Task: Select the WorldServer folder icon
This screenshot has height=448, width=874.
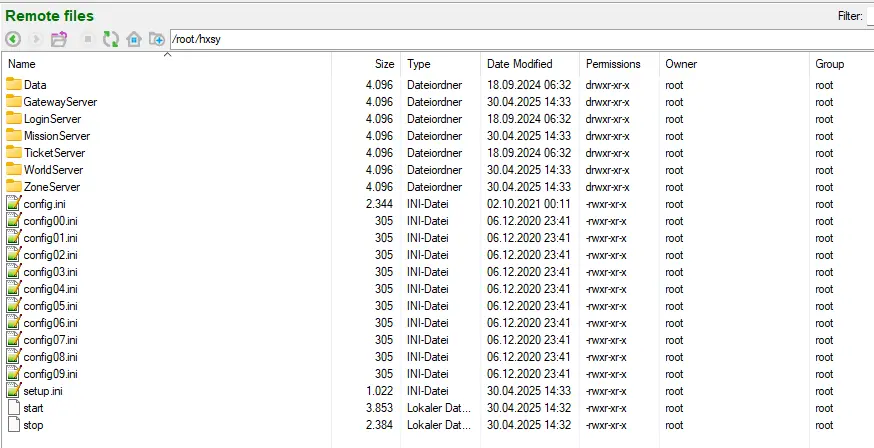Action: pyautogui.click(x=14, y=169)
